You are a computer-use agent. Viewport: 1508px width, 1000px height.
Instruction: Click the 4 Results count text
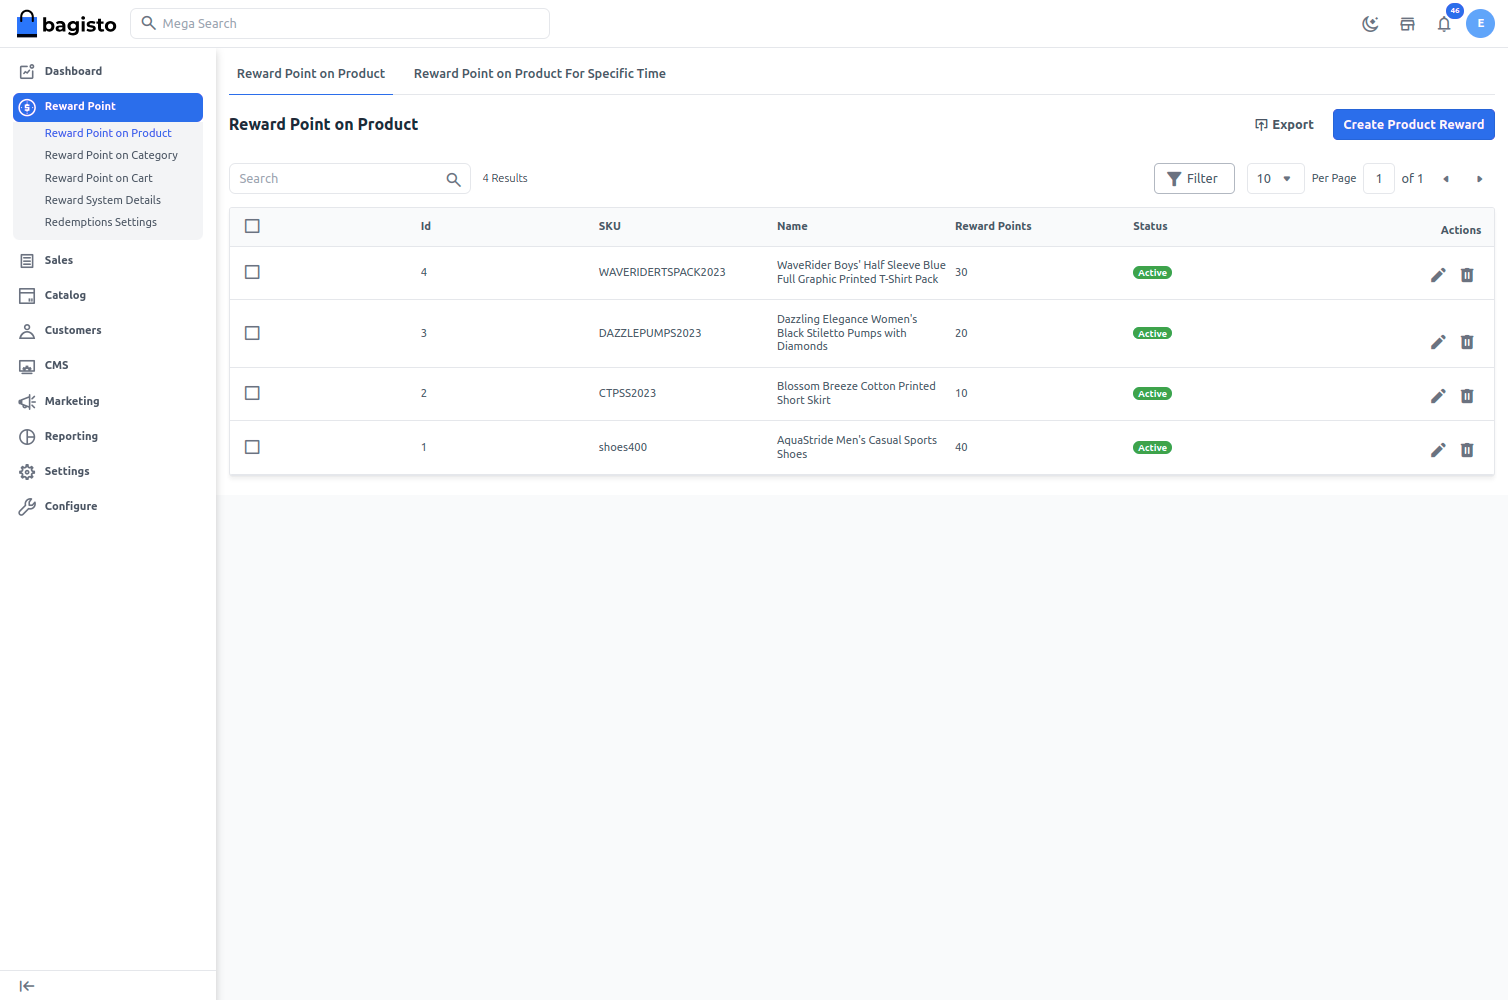tap(505, 178)
